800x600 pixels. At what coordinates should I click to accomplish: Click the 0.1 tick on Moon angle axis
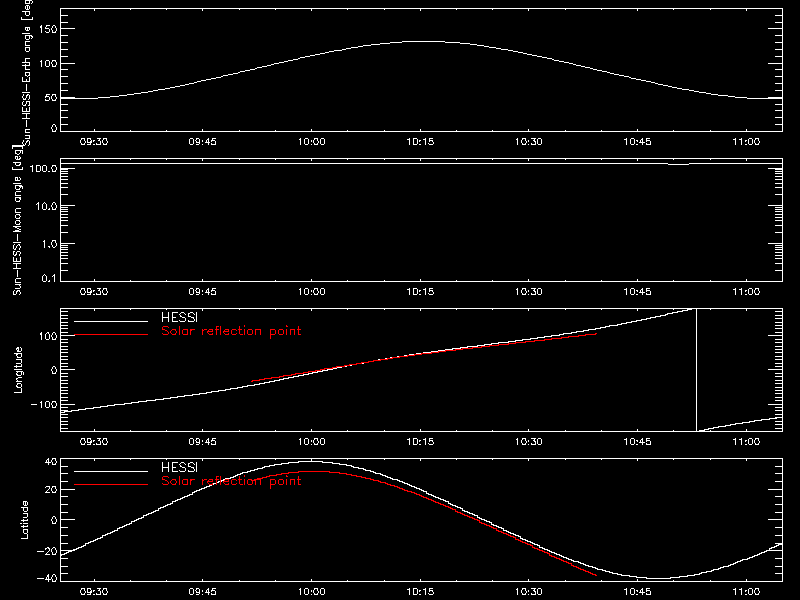49,278
